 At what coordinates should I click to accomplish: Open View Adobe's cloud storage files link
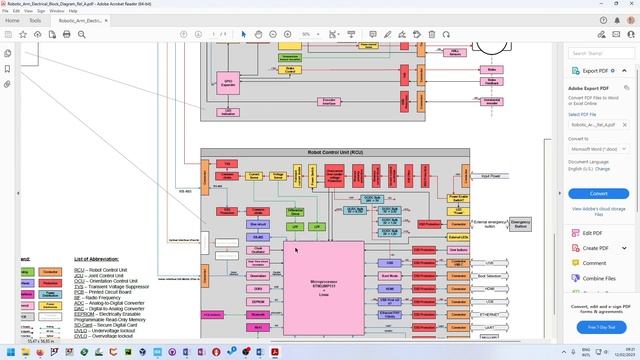tap(598, 211)
